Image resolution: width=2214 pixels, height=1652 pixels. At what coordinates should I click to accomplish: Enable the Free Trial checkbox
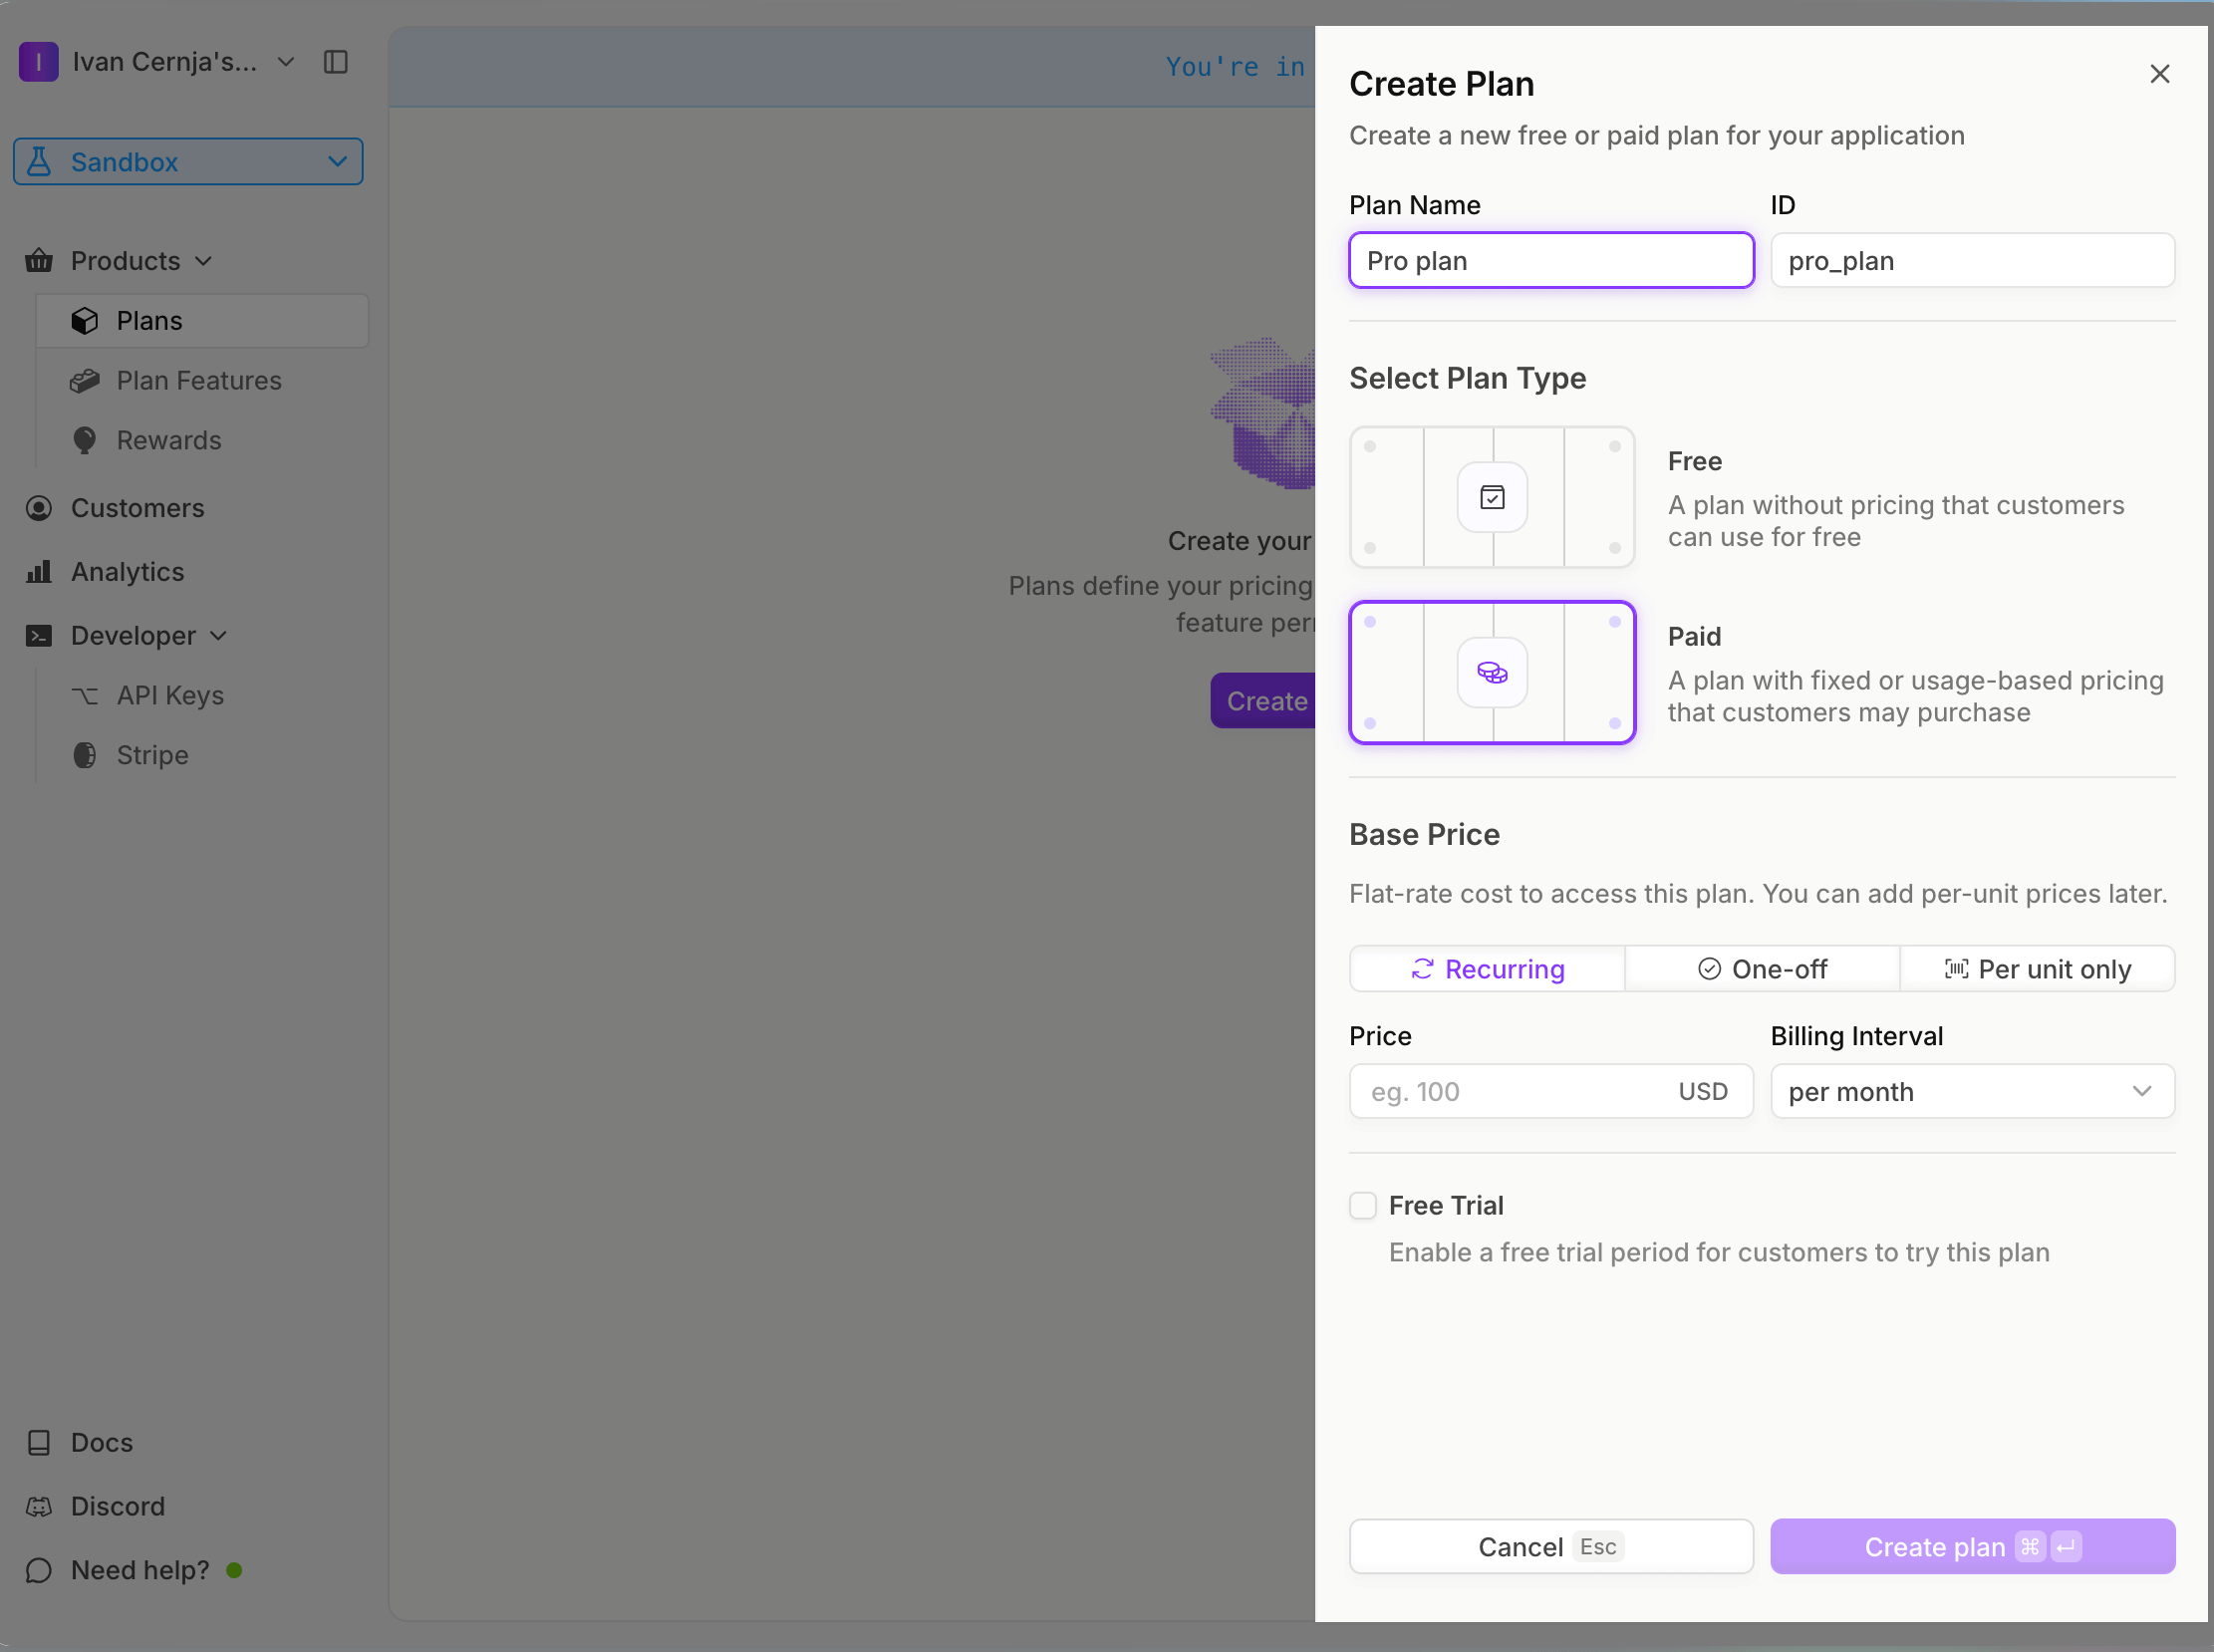pos(1362,1205)
